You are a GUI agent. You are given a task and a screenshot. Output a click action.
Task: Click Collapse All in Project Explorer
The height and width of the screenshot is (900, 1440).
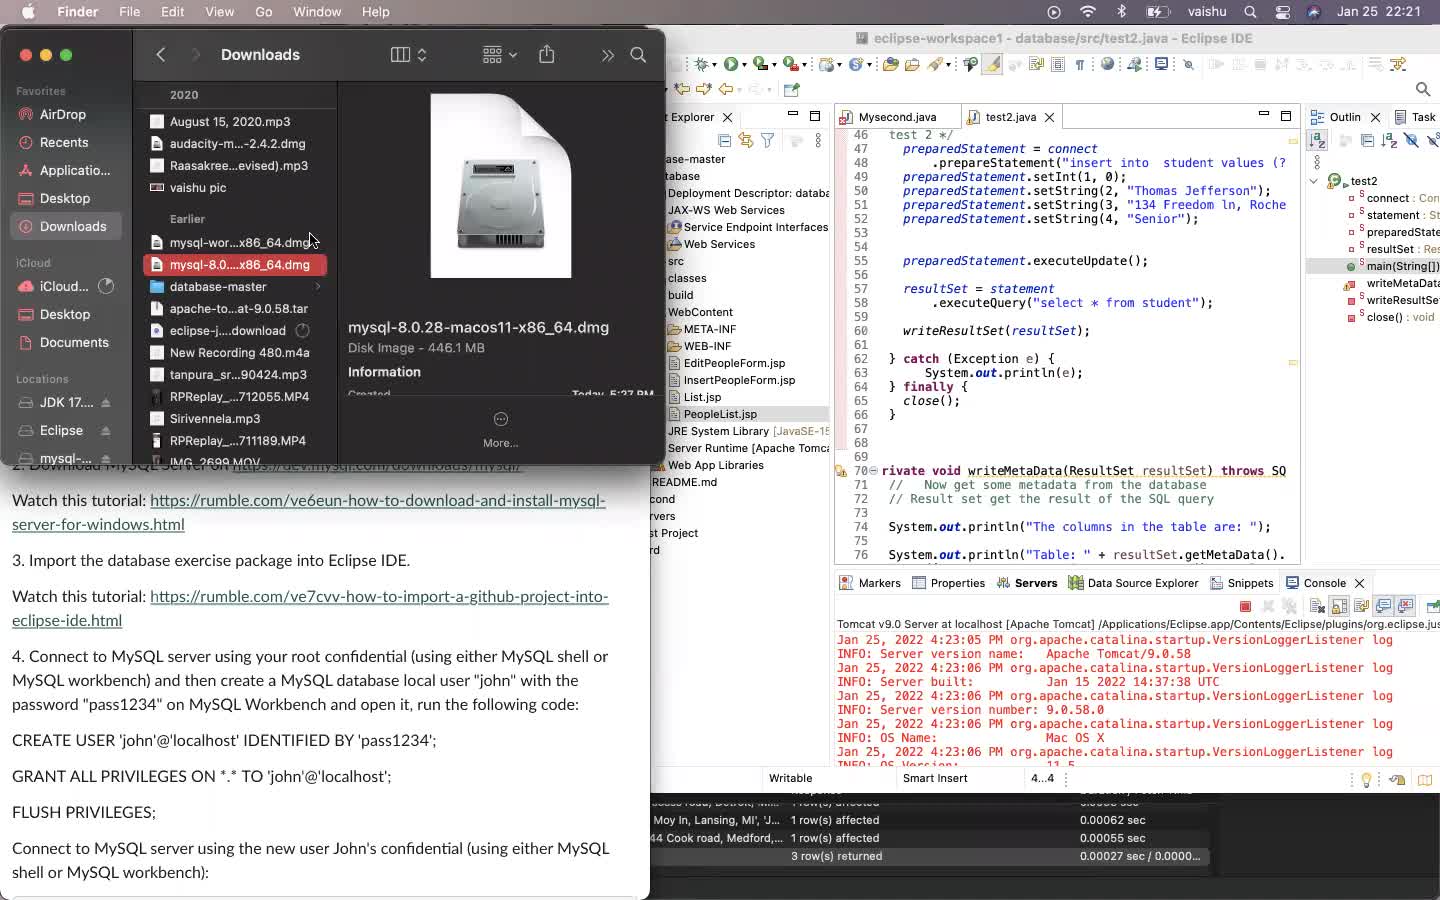pyautogui.click(x=725, y=141)
